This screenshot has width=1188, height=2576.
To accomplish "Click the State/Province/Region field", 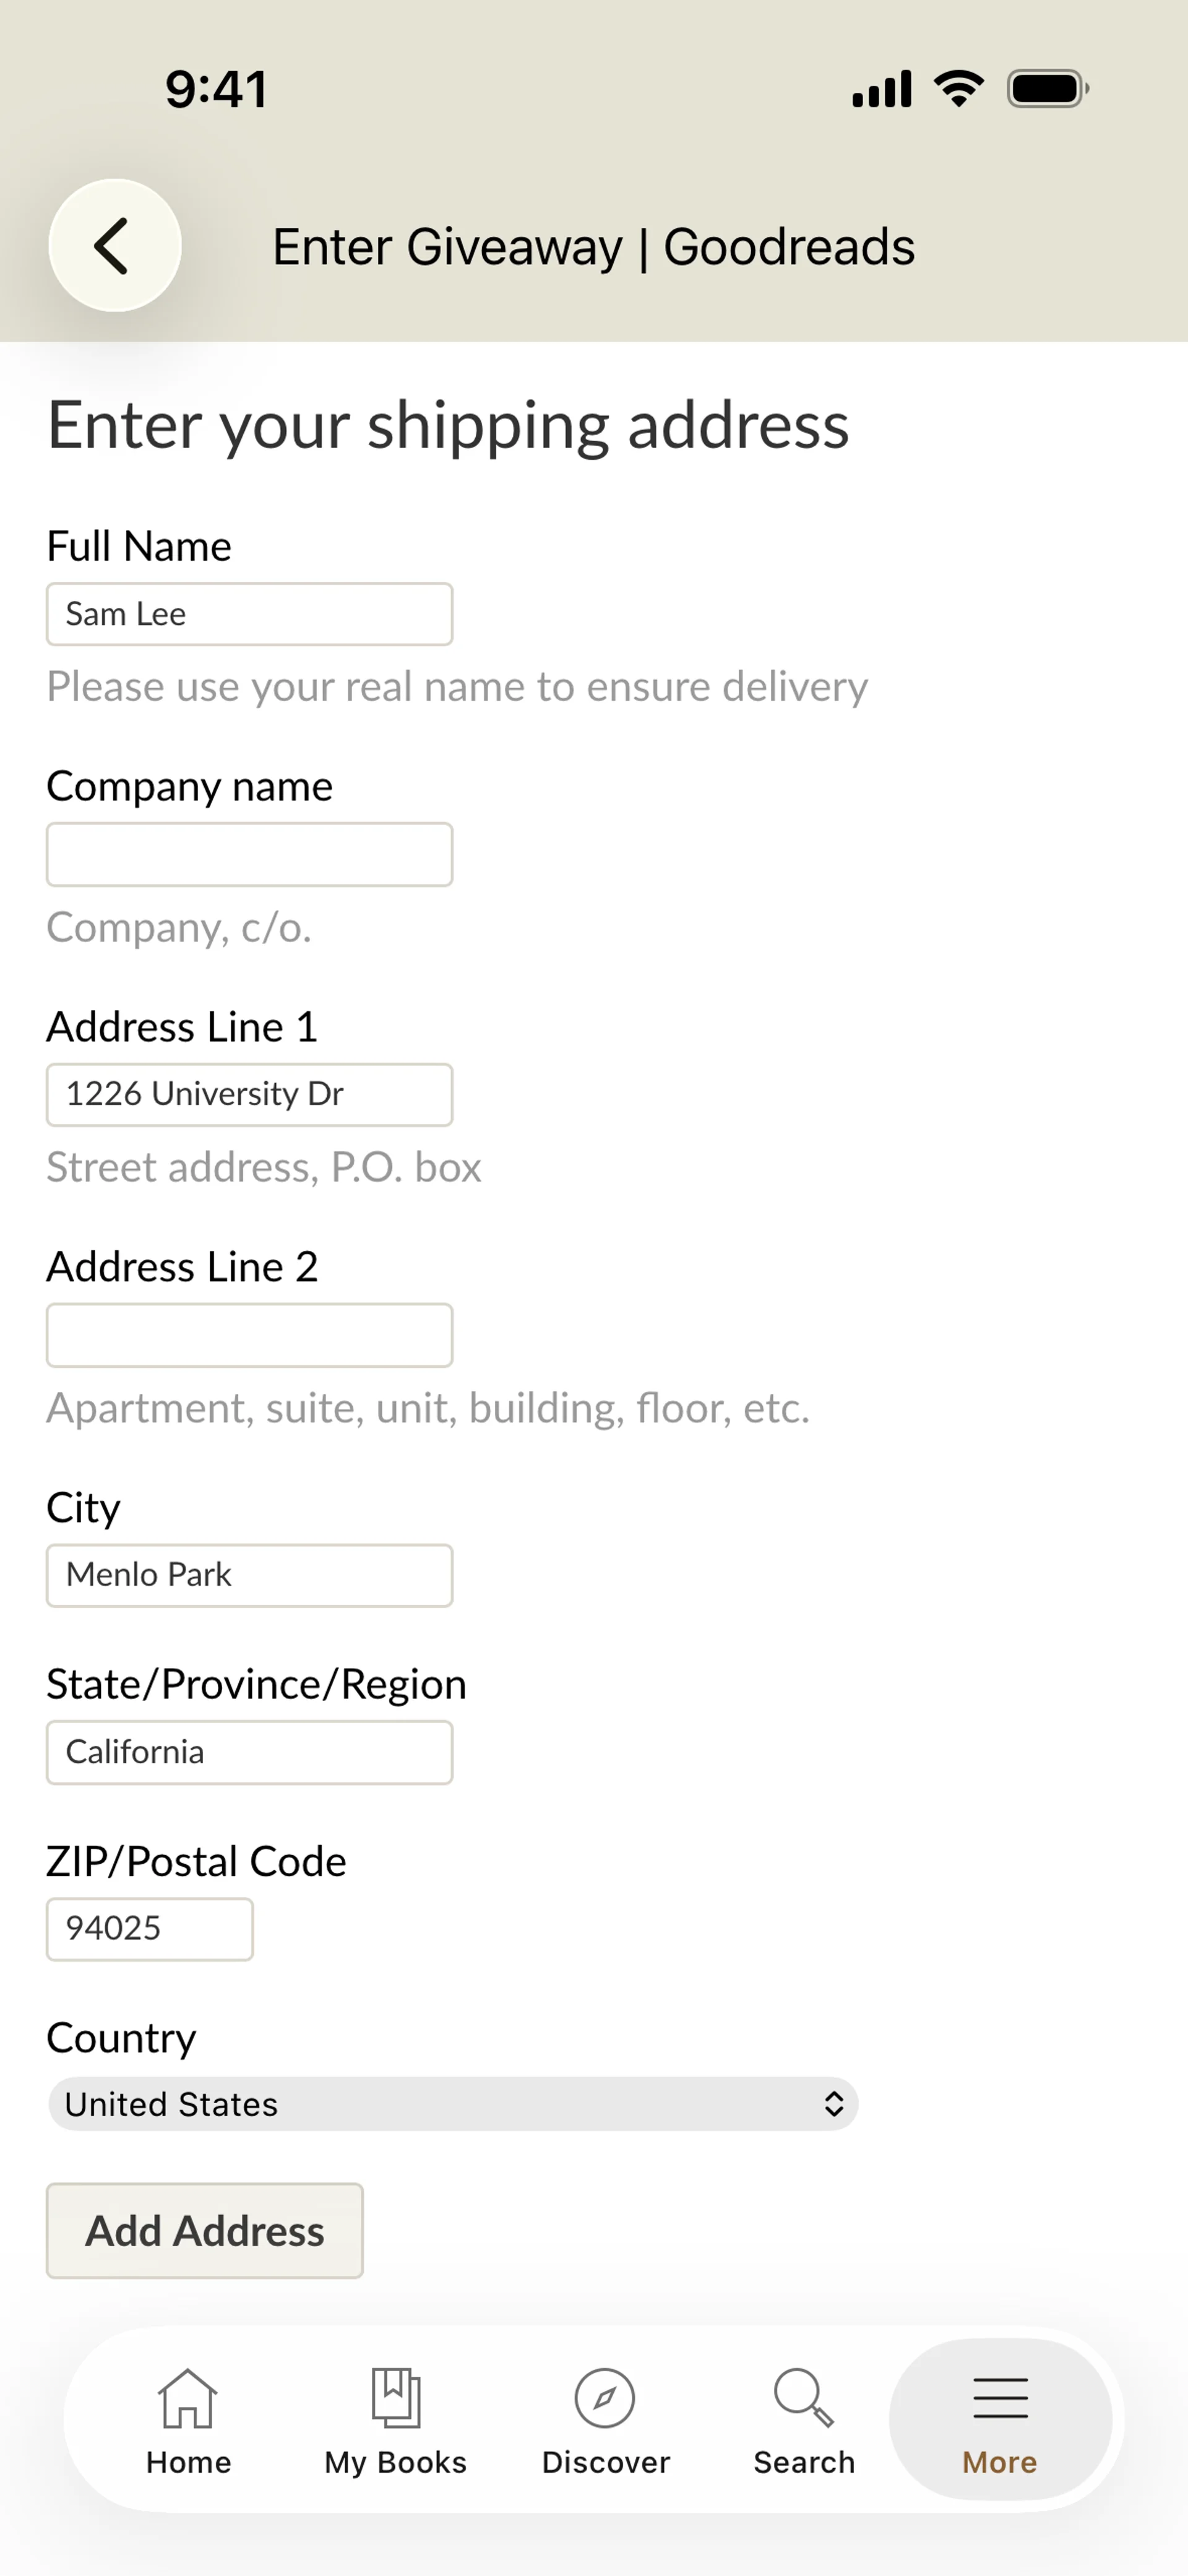I will (x=249, y=1752).
